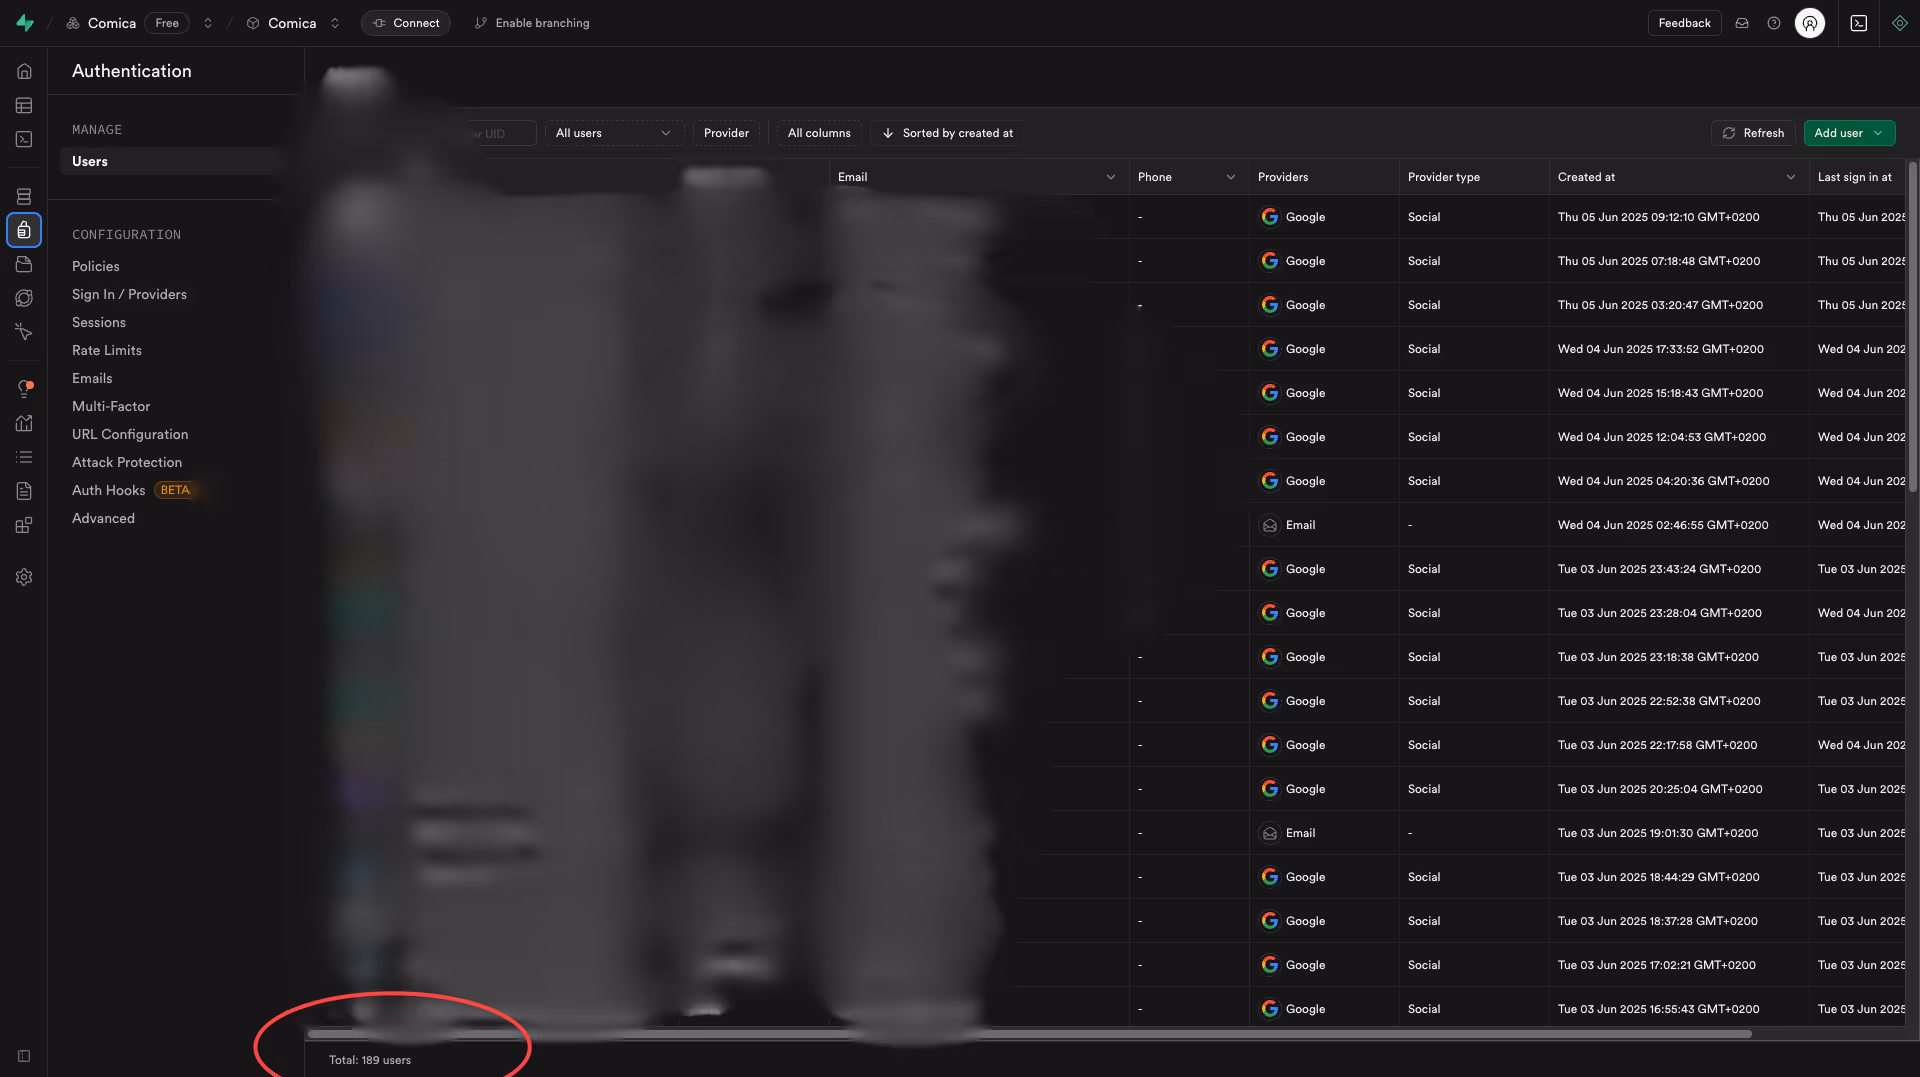Expand the Phone column header menu

tap(1231, 177)
